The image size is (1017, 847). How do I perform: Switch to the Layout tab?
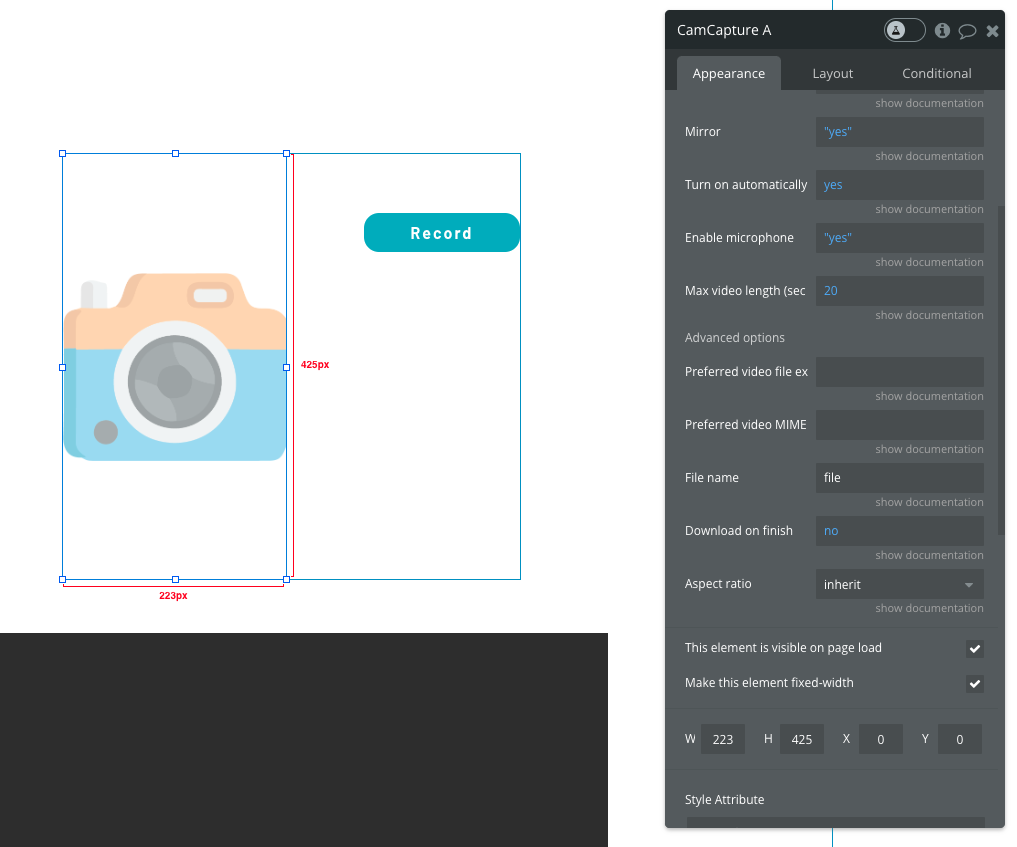pos(833,73)
